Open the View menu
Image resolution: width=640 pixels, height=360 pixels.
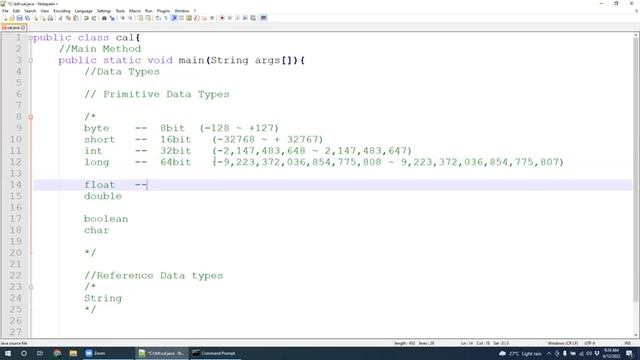[44, 11]
